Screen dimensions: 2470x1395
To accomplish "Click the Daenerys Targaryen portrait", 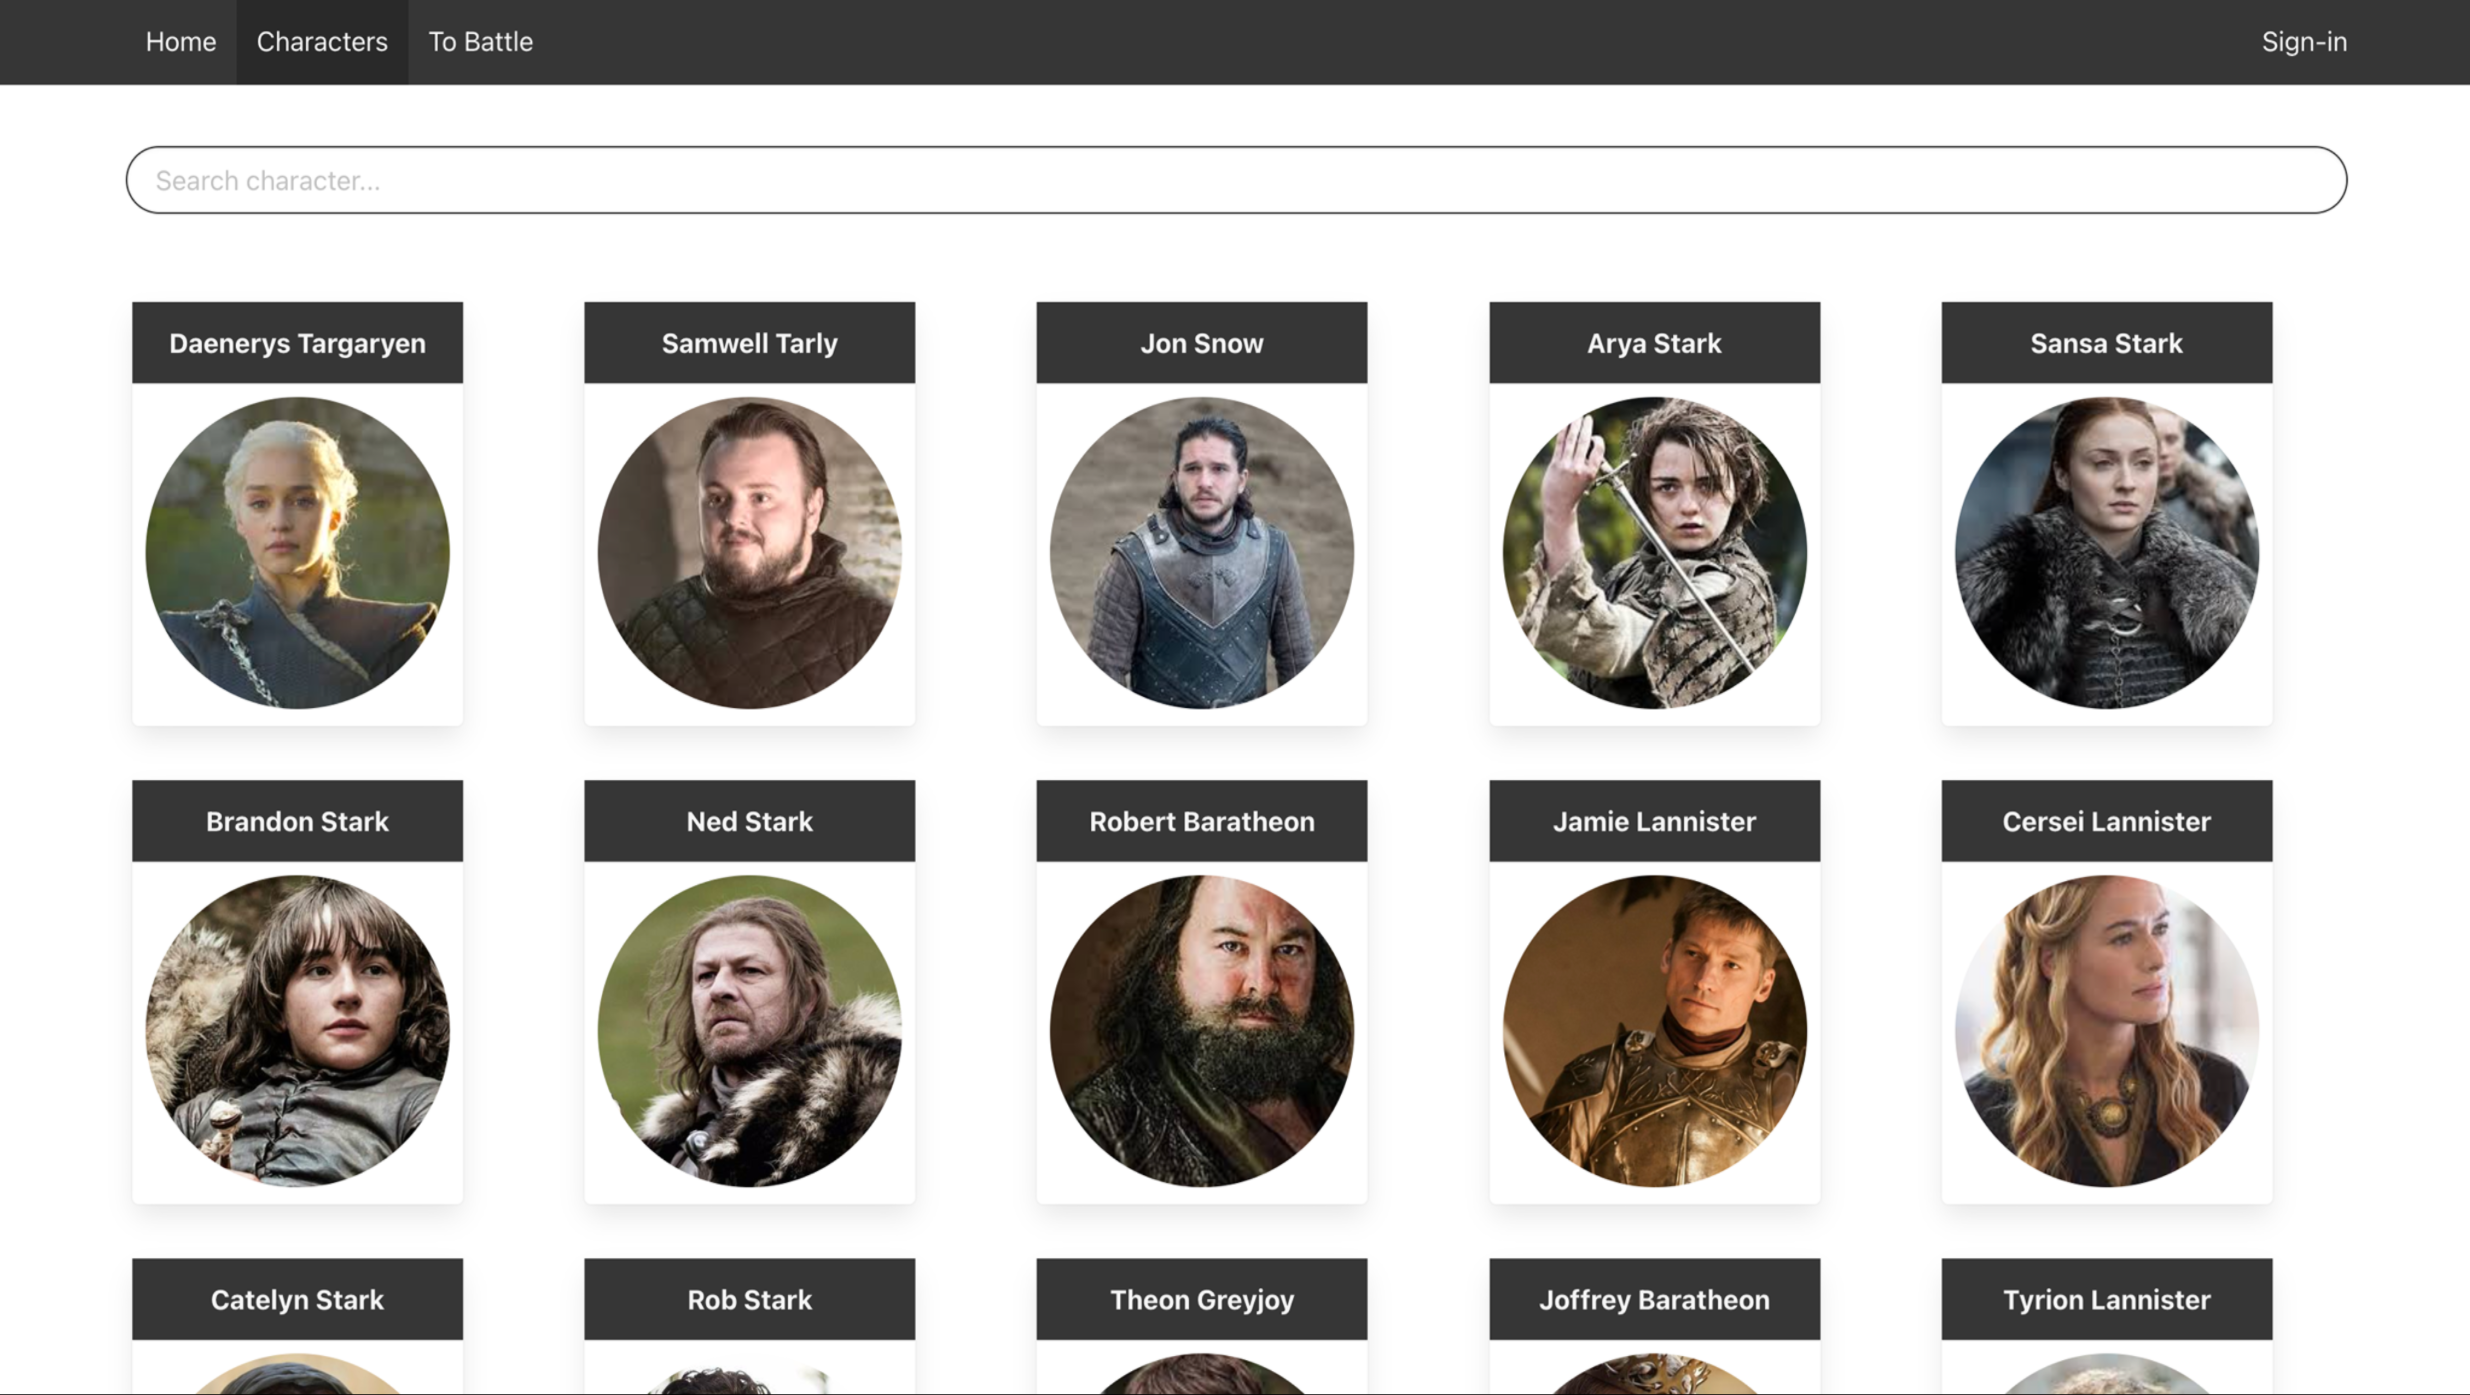I will [x=297, y=553].
